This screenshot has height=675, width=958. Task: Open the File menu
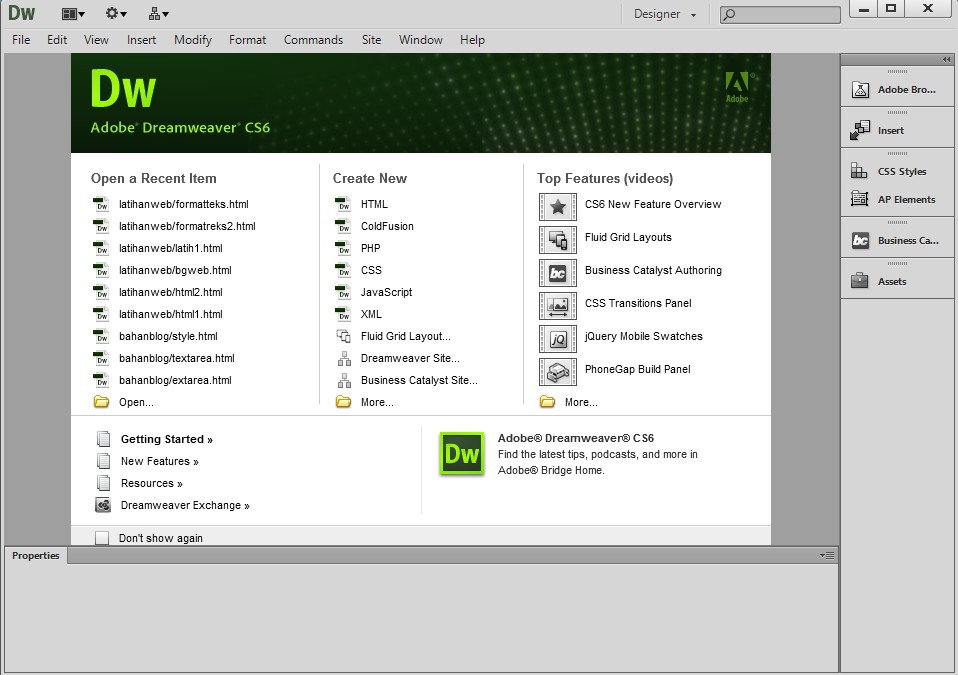point(21,40)
